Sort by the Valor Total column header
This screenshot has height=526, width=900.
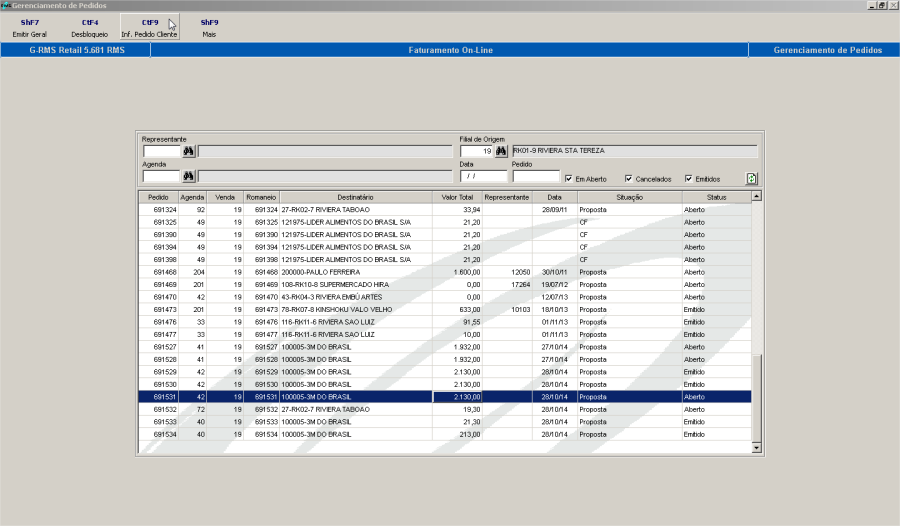[x=457, y=197]
